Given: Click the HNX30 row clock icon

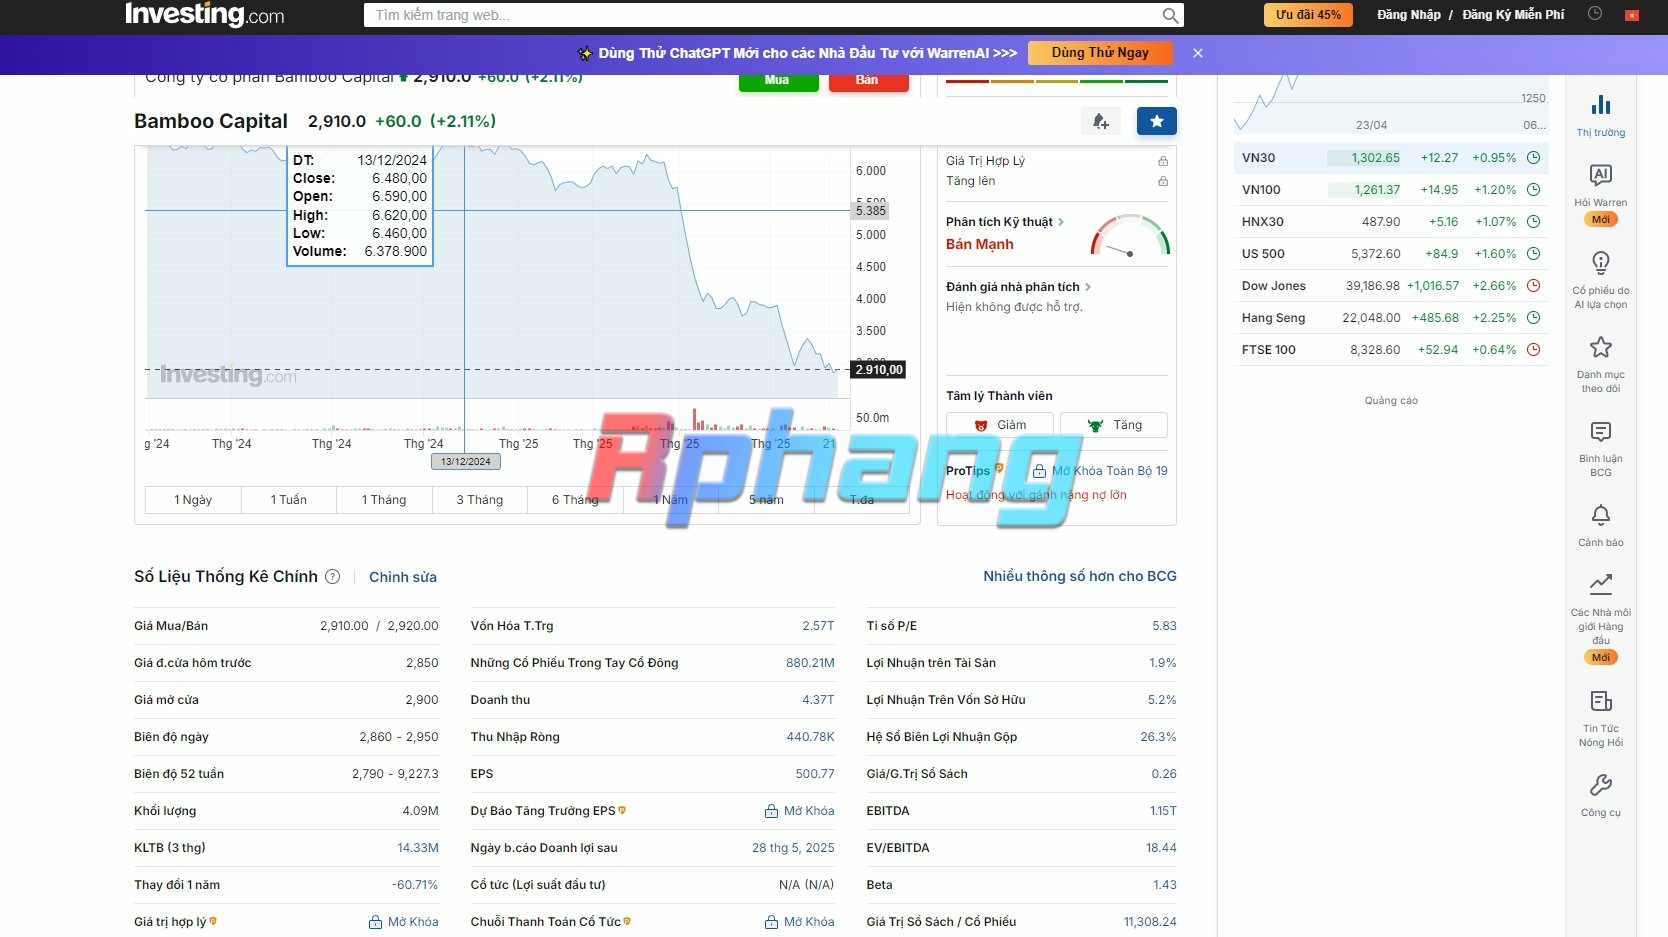Looking at the screenshot, I should [x=1533, y=222].
